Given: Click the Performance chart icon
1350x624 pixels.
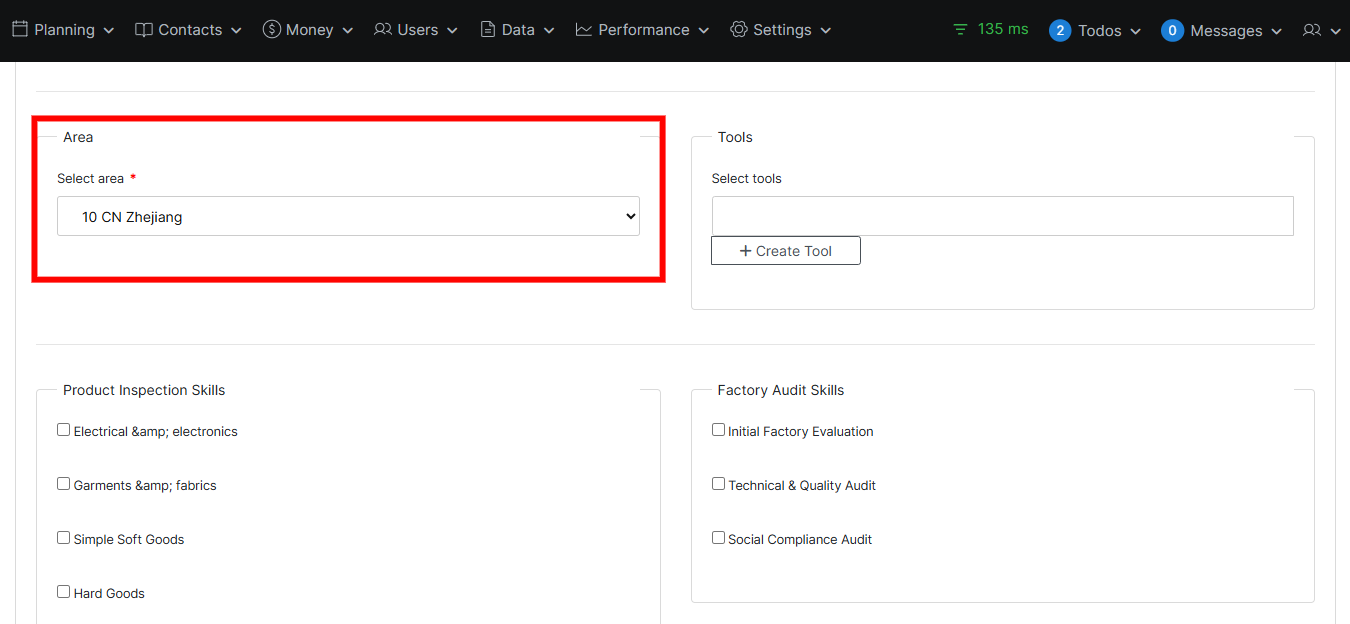Looking at the screenshot, I should click(x=584, y=30).
